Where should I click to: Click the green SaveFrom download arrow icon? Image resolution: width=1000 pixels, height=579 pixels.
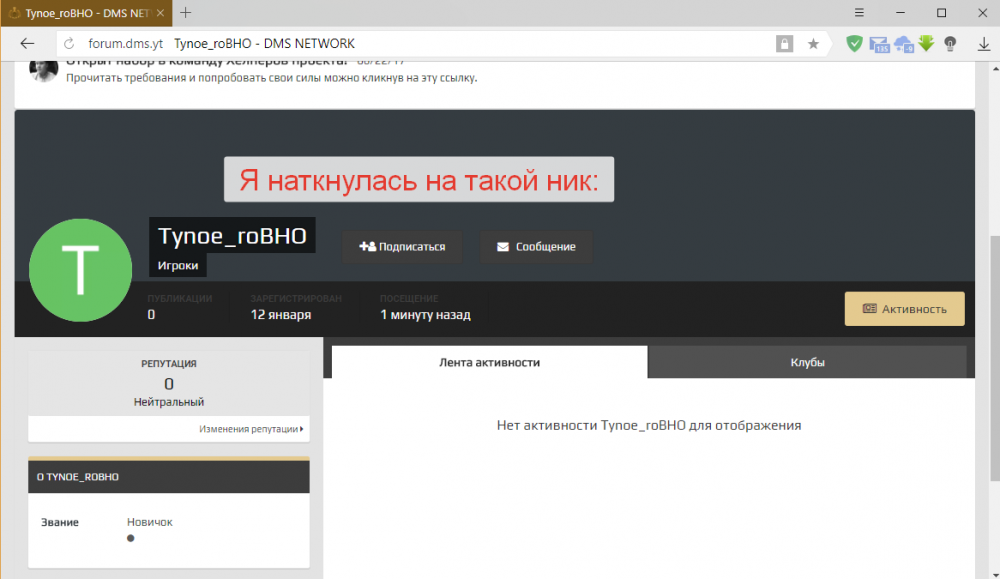coord(925,44)
